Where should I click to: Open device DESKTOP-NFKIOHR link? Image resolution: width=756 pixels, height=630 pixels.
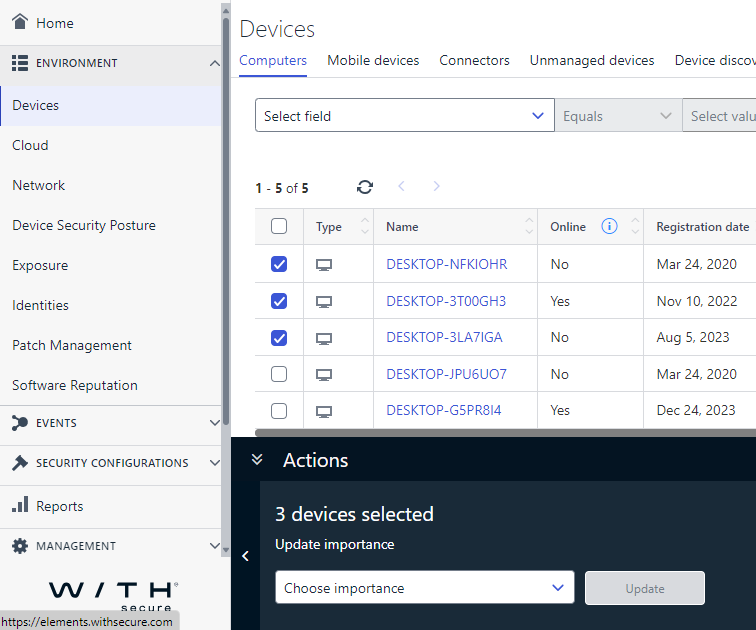446,264
